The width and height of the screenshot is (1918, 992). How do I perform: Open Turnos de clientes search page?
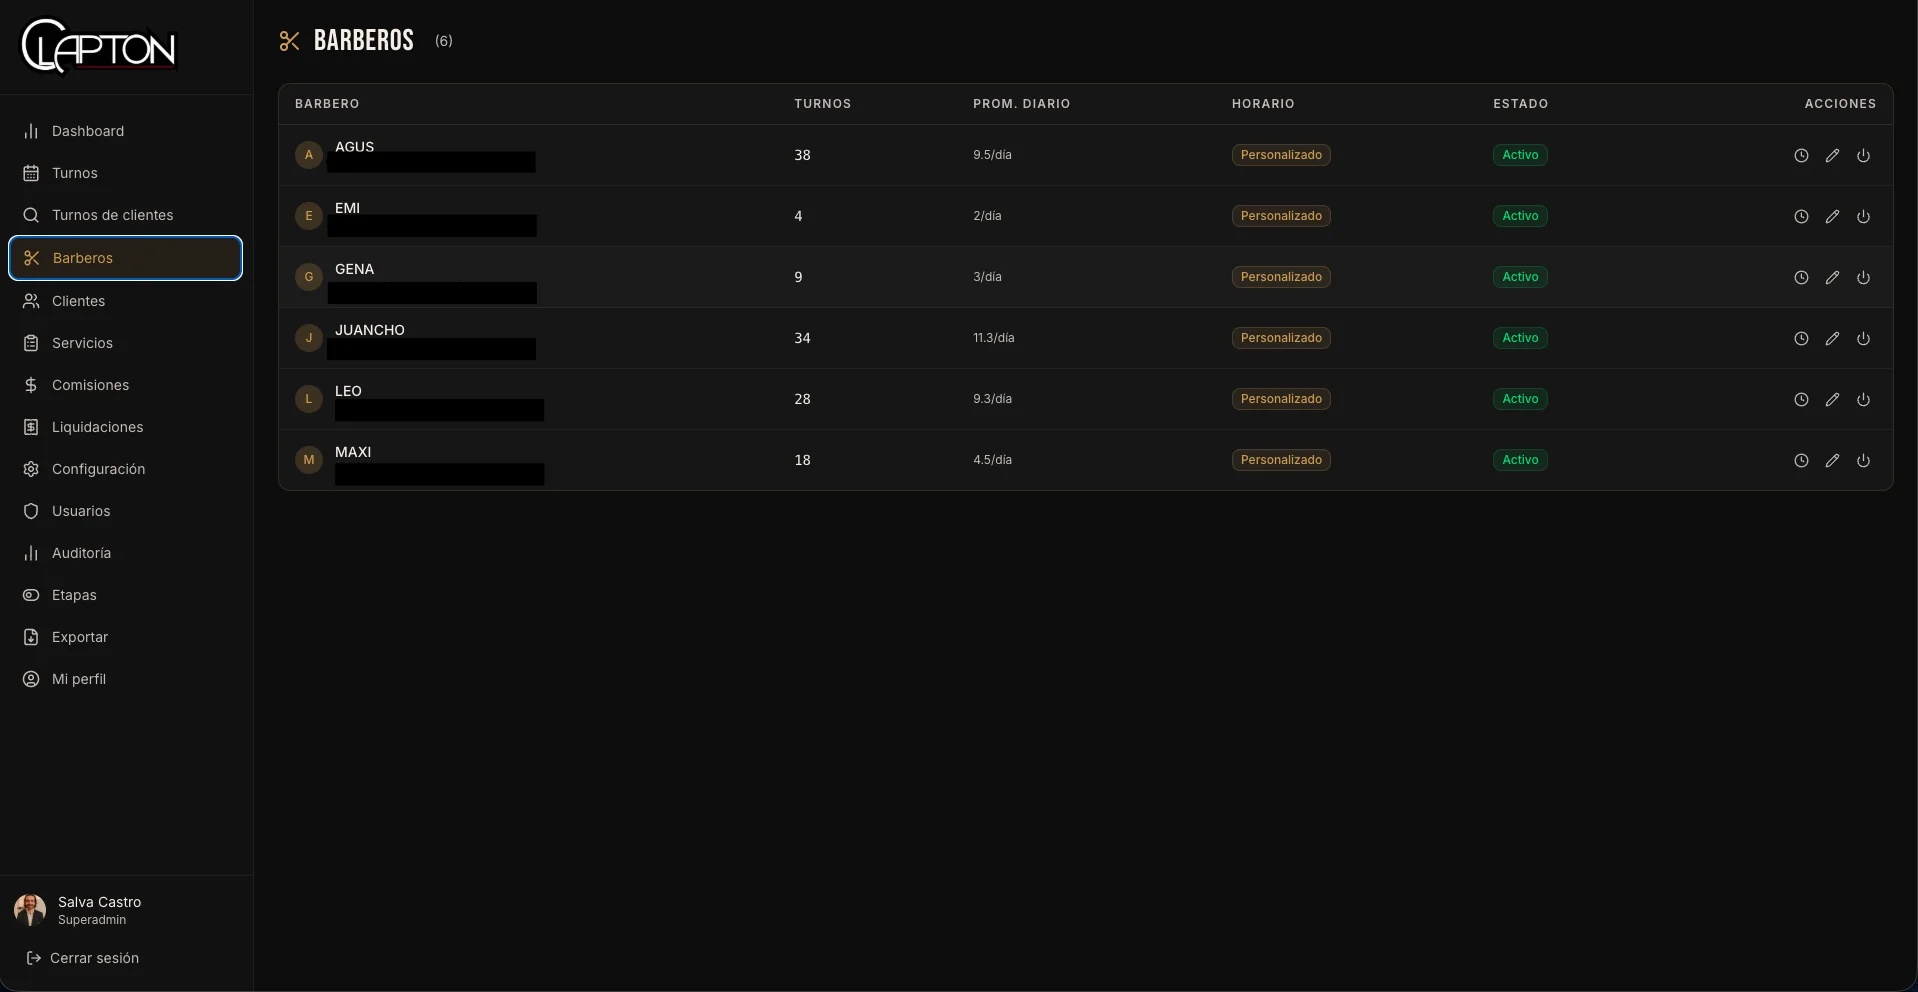coord(125,215)
